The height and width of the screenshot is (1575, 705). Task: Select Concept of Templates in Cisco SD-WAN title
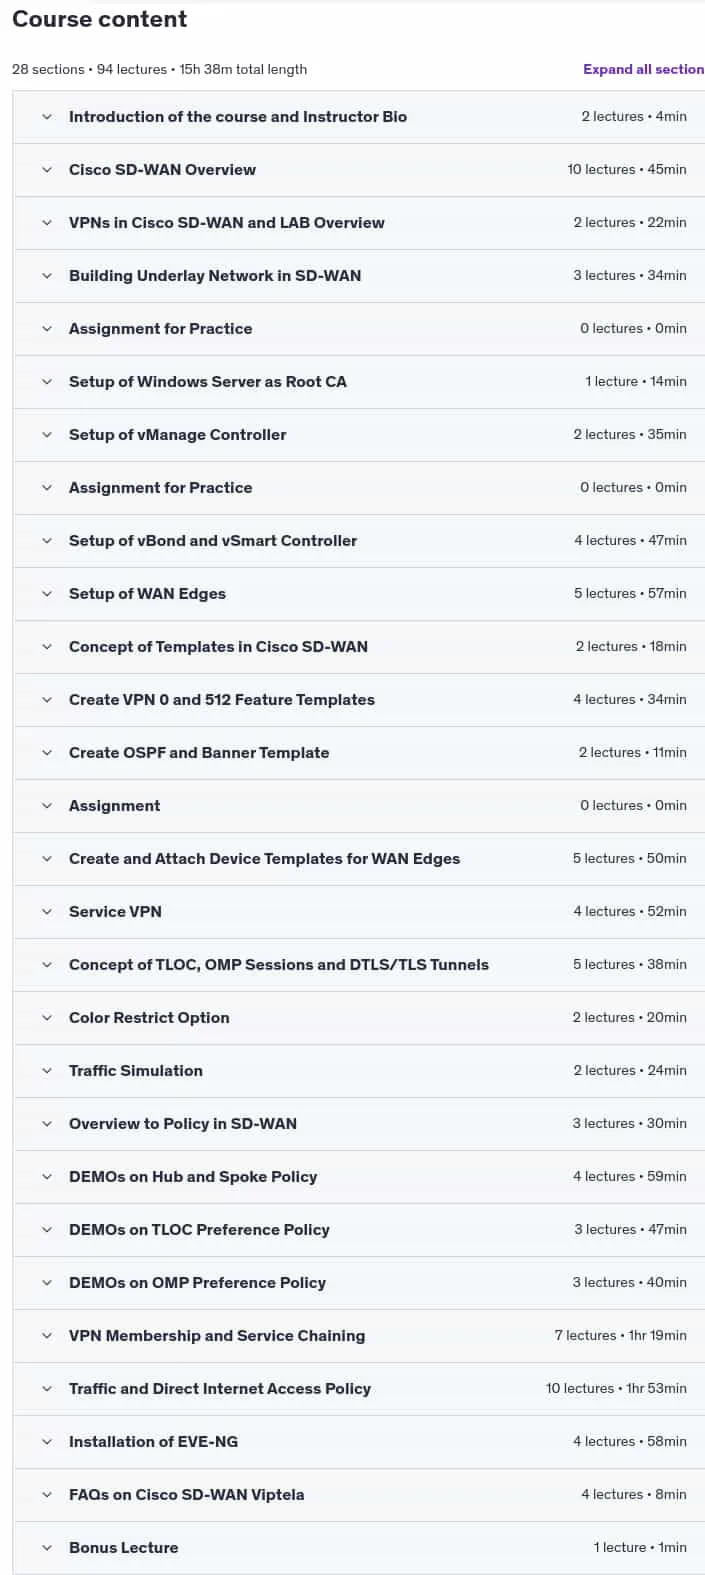click(x=218, y=647)
